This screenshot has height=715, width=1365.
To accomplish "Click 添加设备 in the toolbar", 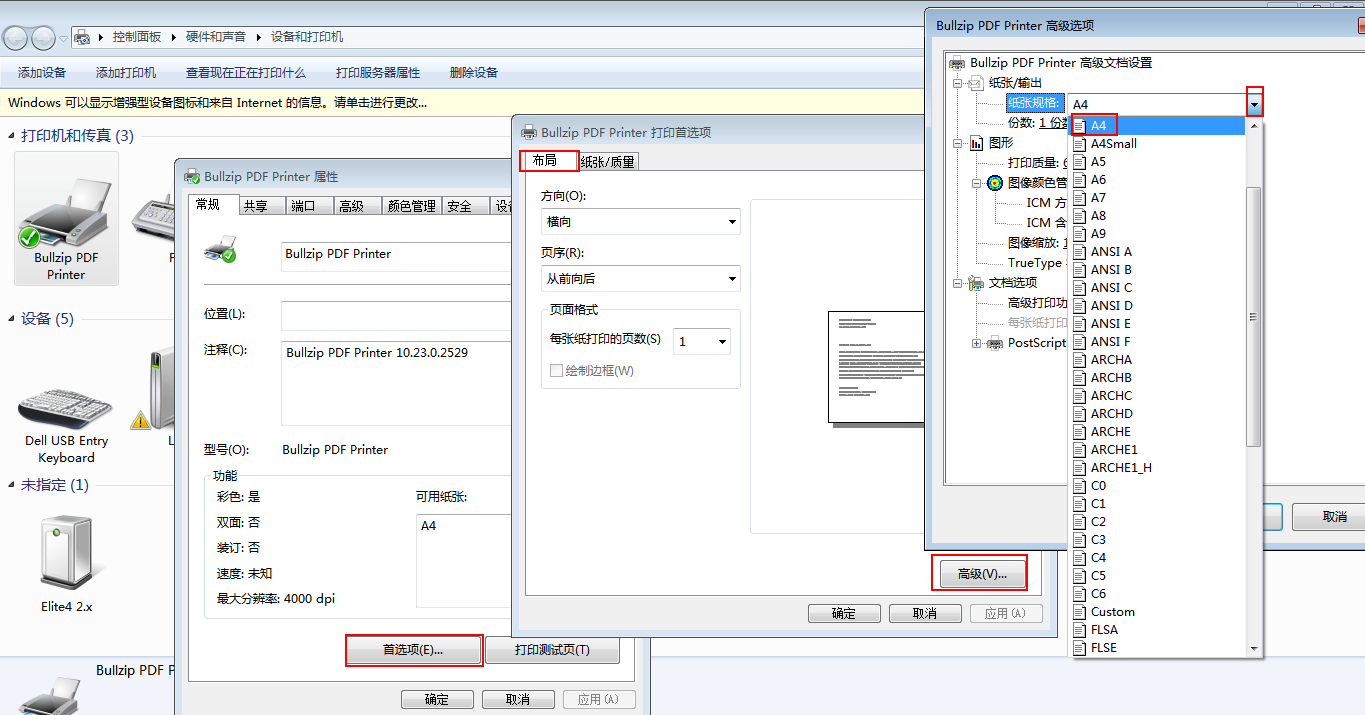I will click(42, 73).
